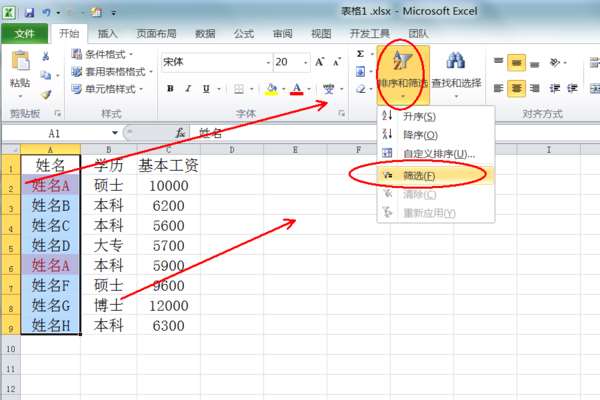Open Format as Table (套用表格格式)
600x400 pixels.
[112, 72]
